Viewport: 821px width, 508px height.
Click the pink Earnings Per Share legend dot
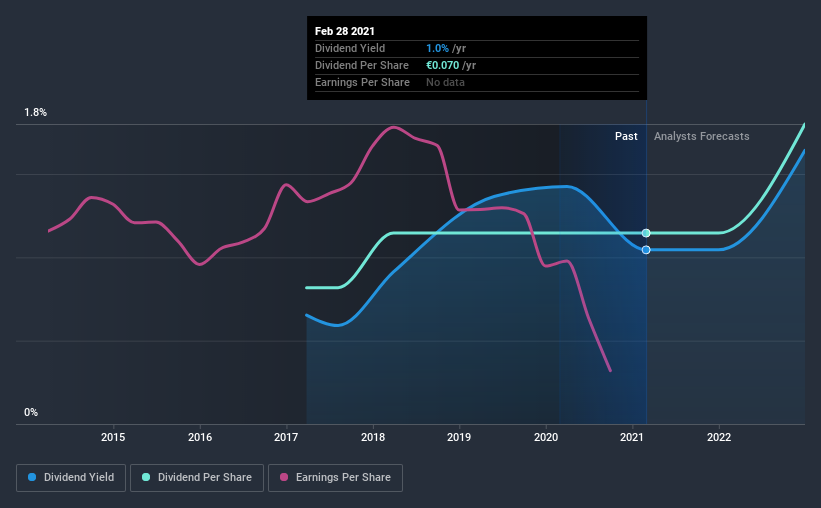coord(284,477)
